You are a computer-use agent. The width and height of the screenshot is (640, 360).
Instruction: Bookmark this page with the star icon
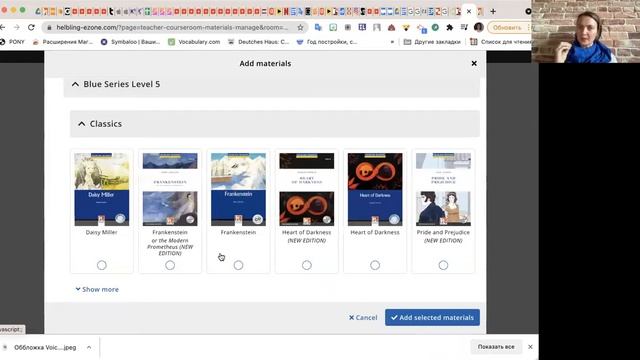click(300, 27)
